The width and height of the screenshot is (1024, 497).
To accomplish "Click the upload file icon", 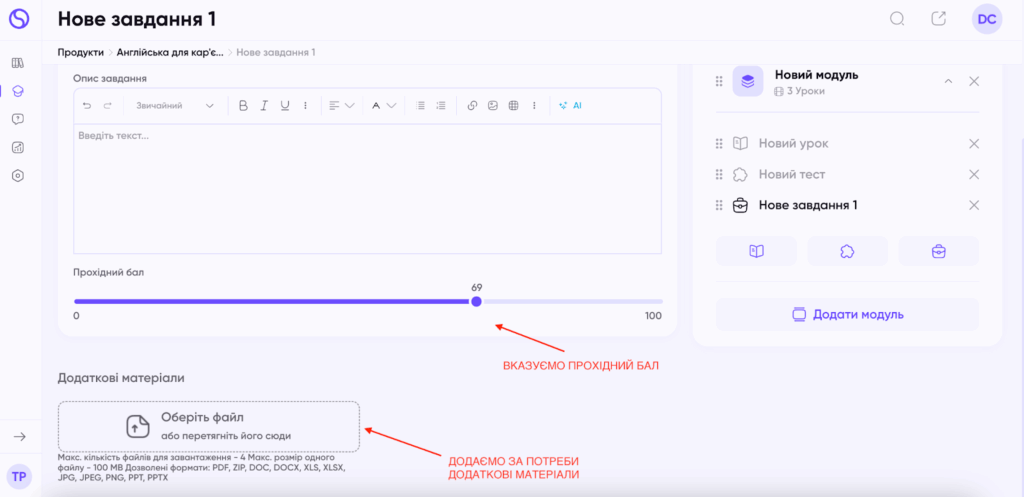I will tap(138, 426).
